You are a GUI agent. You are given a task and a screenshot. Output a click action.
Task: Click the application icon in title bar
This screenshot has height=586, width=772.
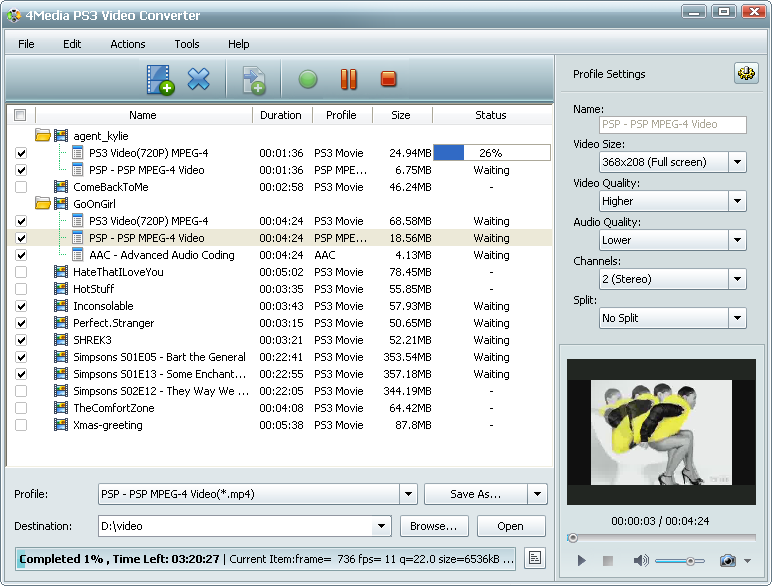pos(14,15)
